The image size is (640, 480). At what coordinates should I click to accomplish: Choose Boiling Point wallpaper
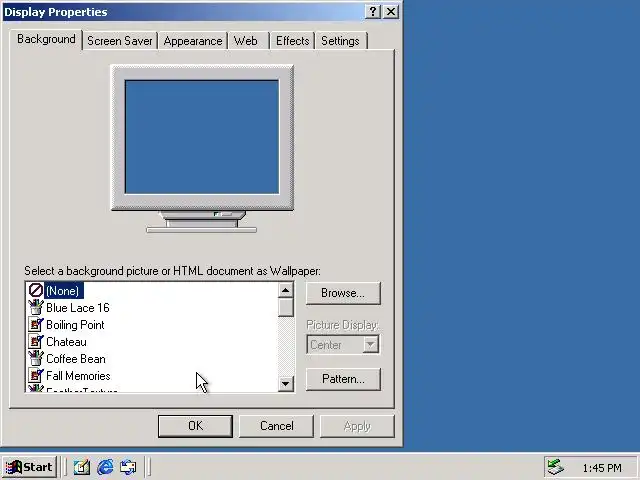coord(75,325)
